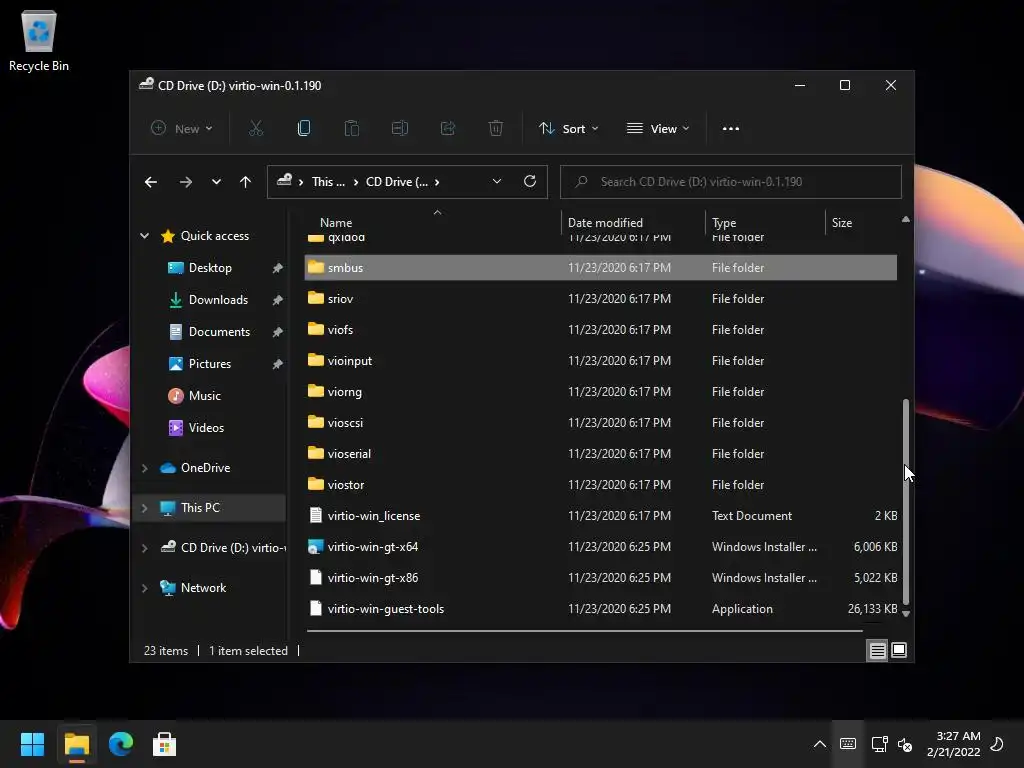Expand the OneDrive tree node
The image size is (1024, 768).
coord(144,468)
